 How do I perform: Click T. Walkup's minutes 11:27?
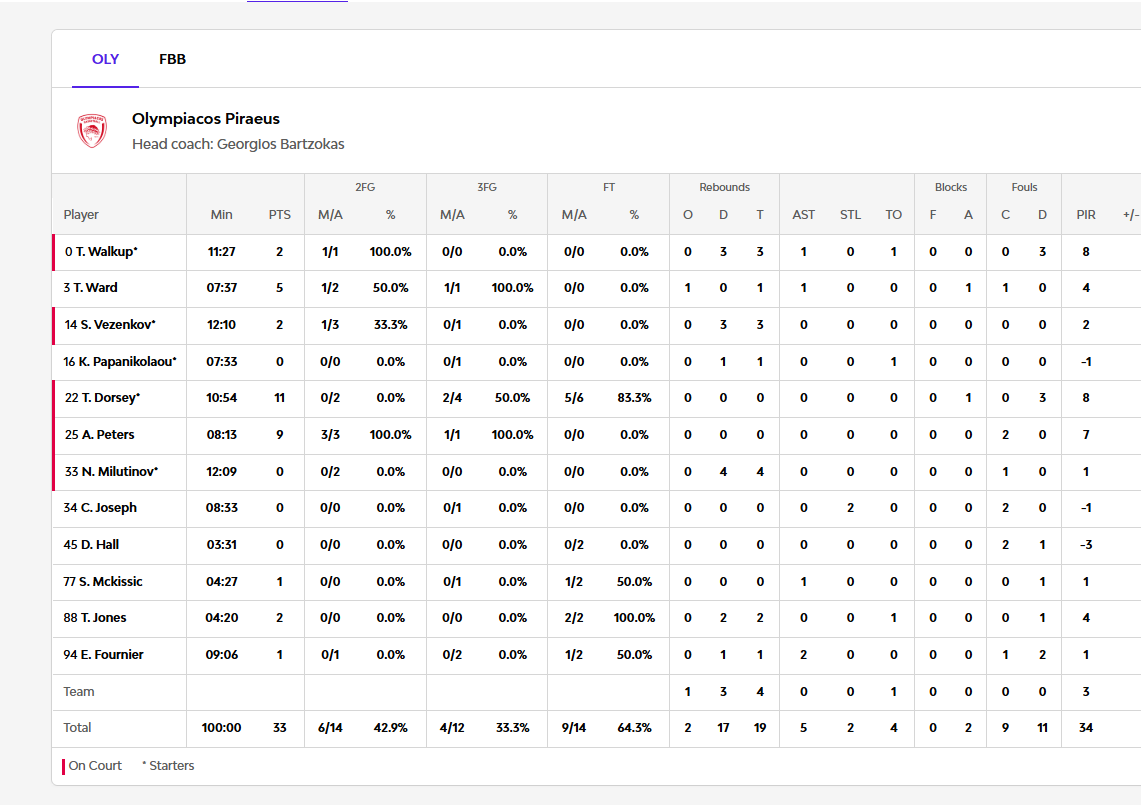[221, 252]
